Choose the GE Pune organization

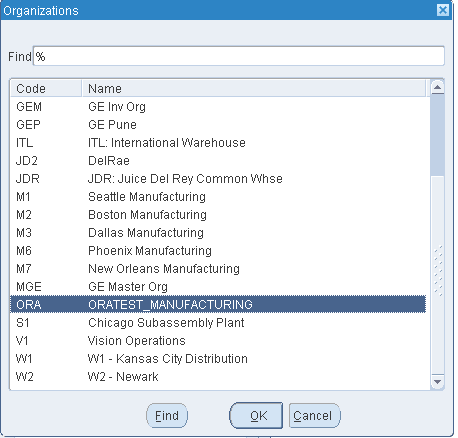point(218,125)
